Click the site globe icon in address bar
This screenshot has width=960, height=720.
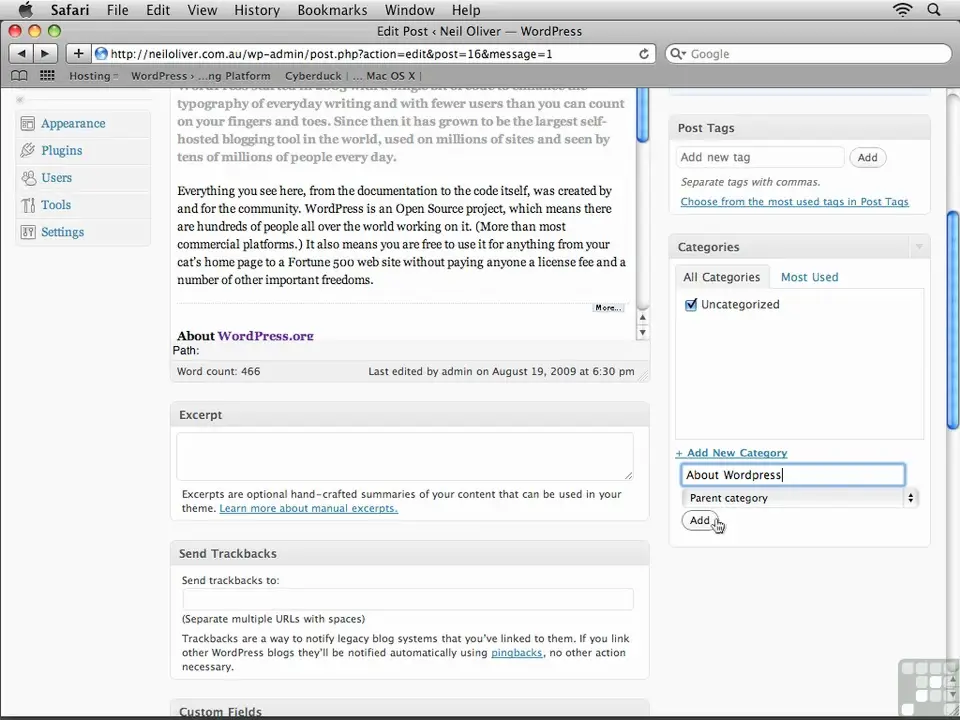pyautogui.click(x=101, y=54)
